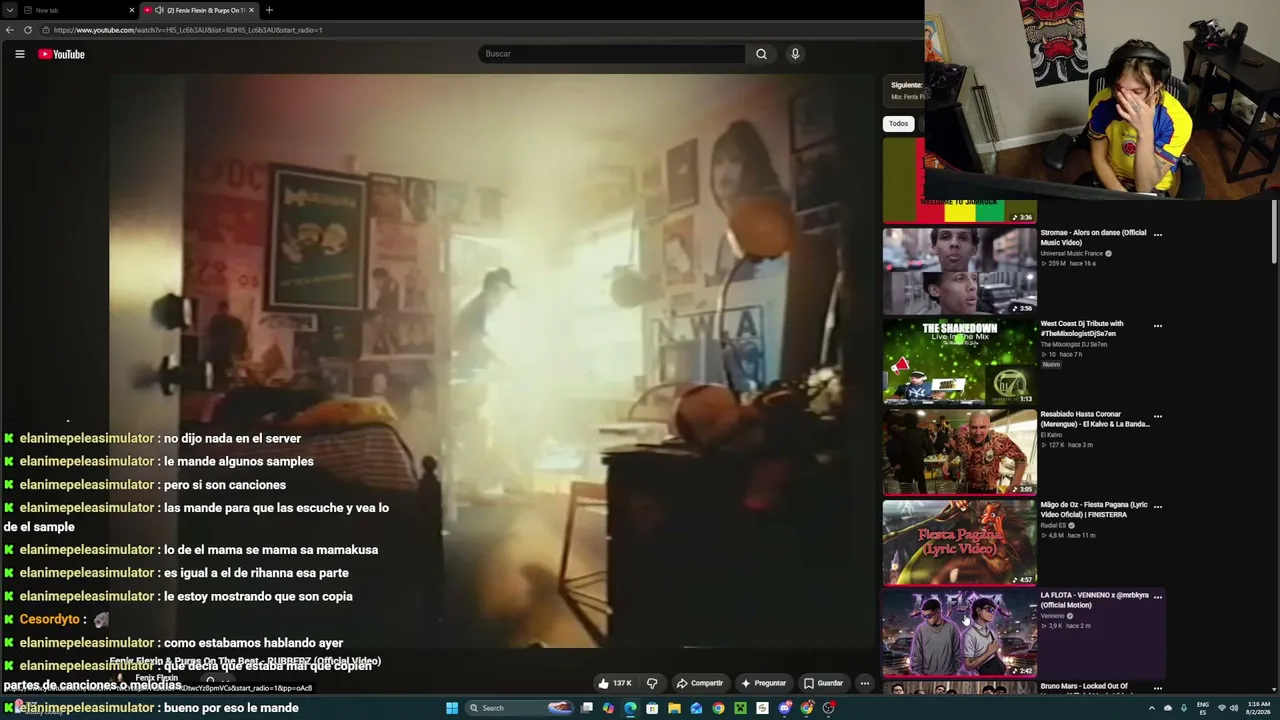Open the LA FLOTA VENNENO video thumbnail
The width and height of the screenshot is (1280, 720).
tap(960, 634)
